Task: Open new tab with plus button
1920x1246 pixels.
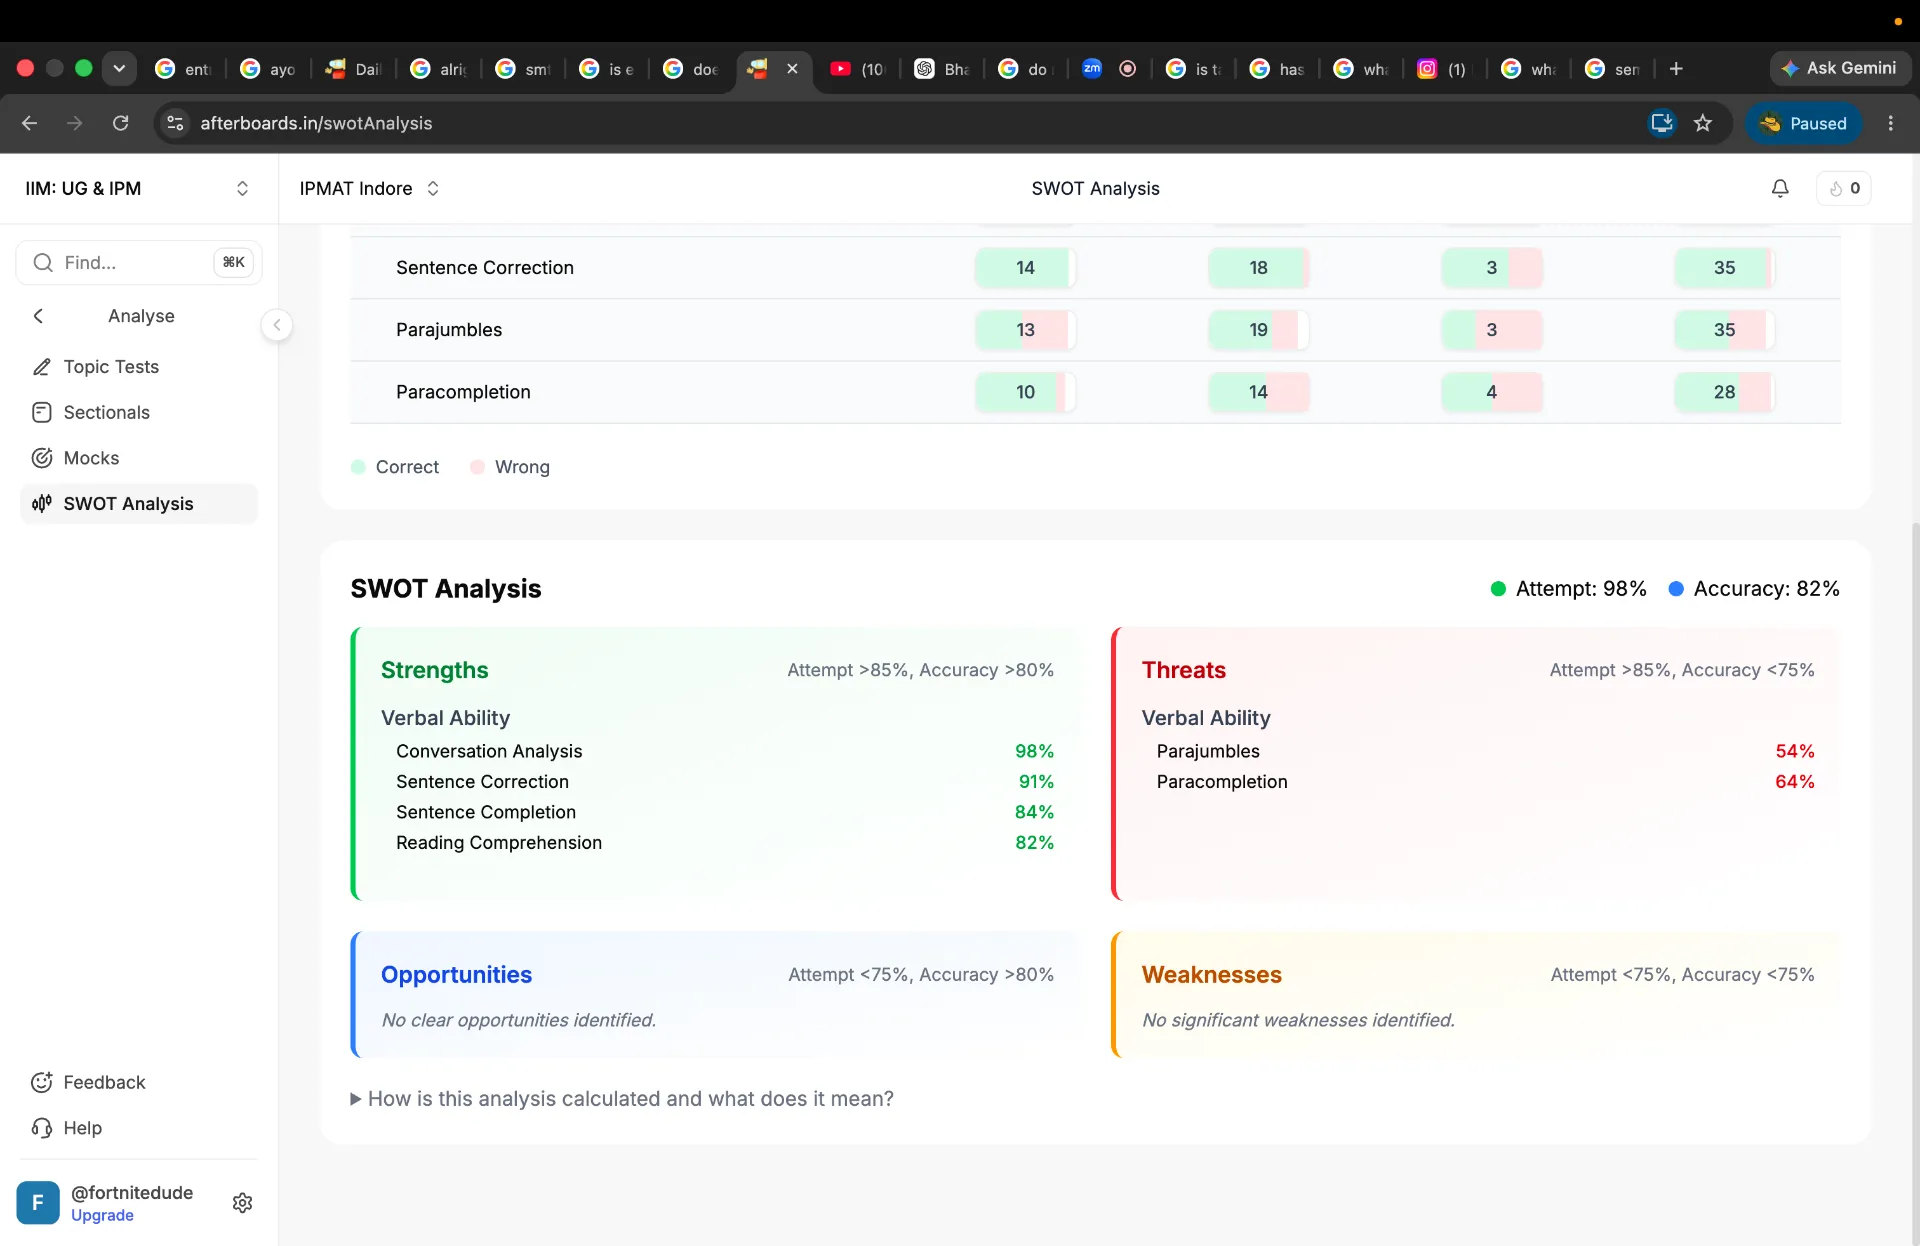Action: [x=1677, y=69]
